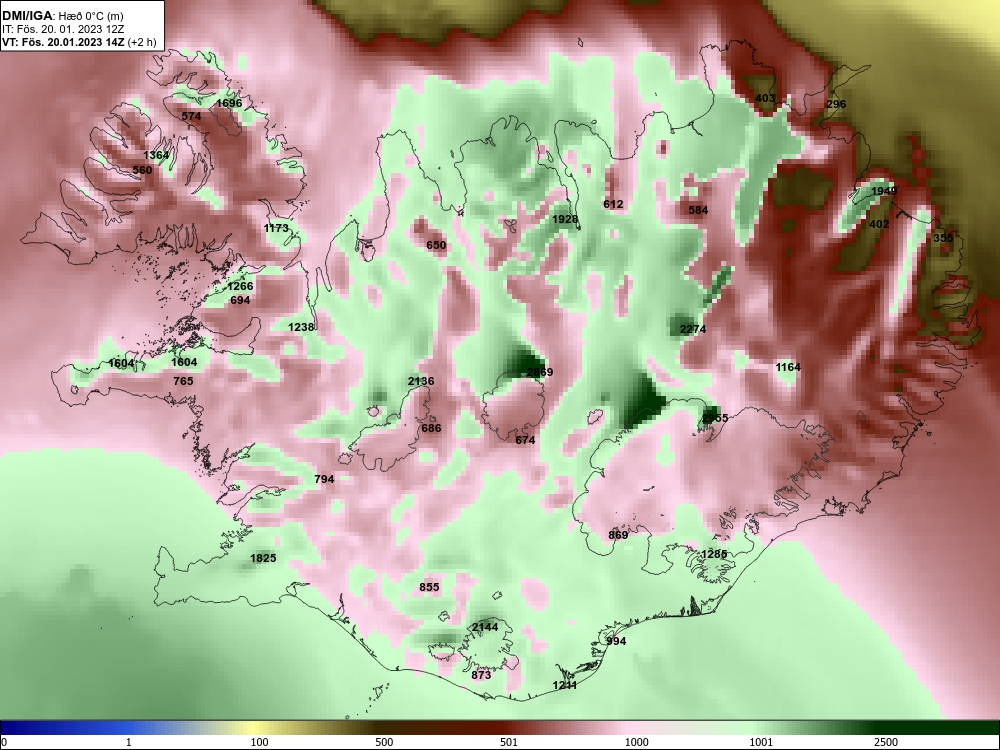Click the 2869 height label
This screenshot has width=1000, height=750.
(x=540, y=372)
